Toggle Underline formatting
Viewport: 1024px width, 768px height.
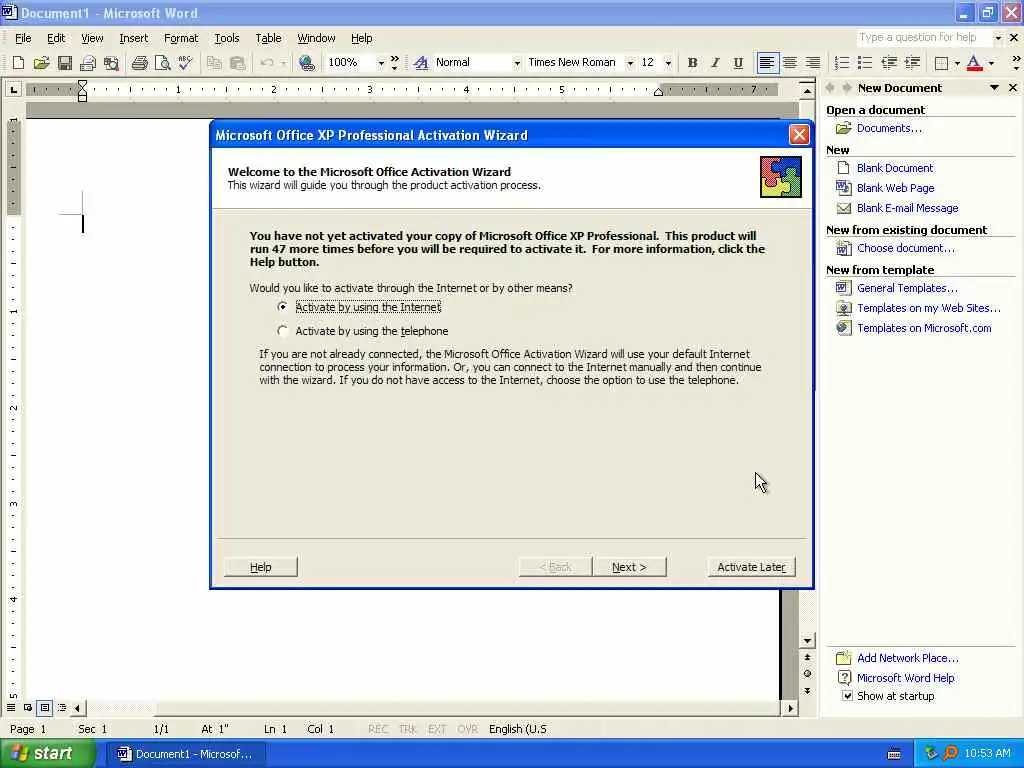(x=738, y=63)
